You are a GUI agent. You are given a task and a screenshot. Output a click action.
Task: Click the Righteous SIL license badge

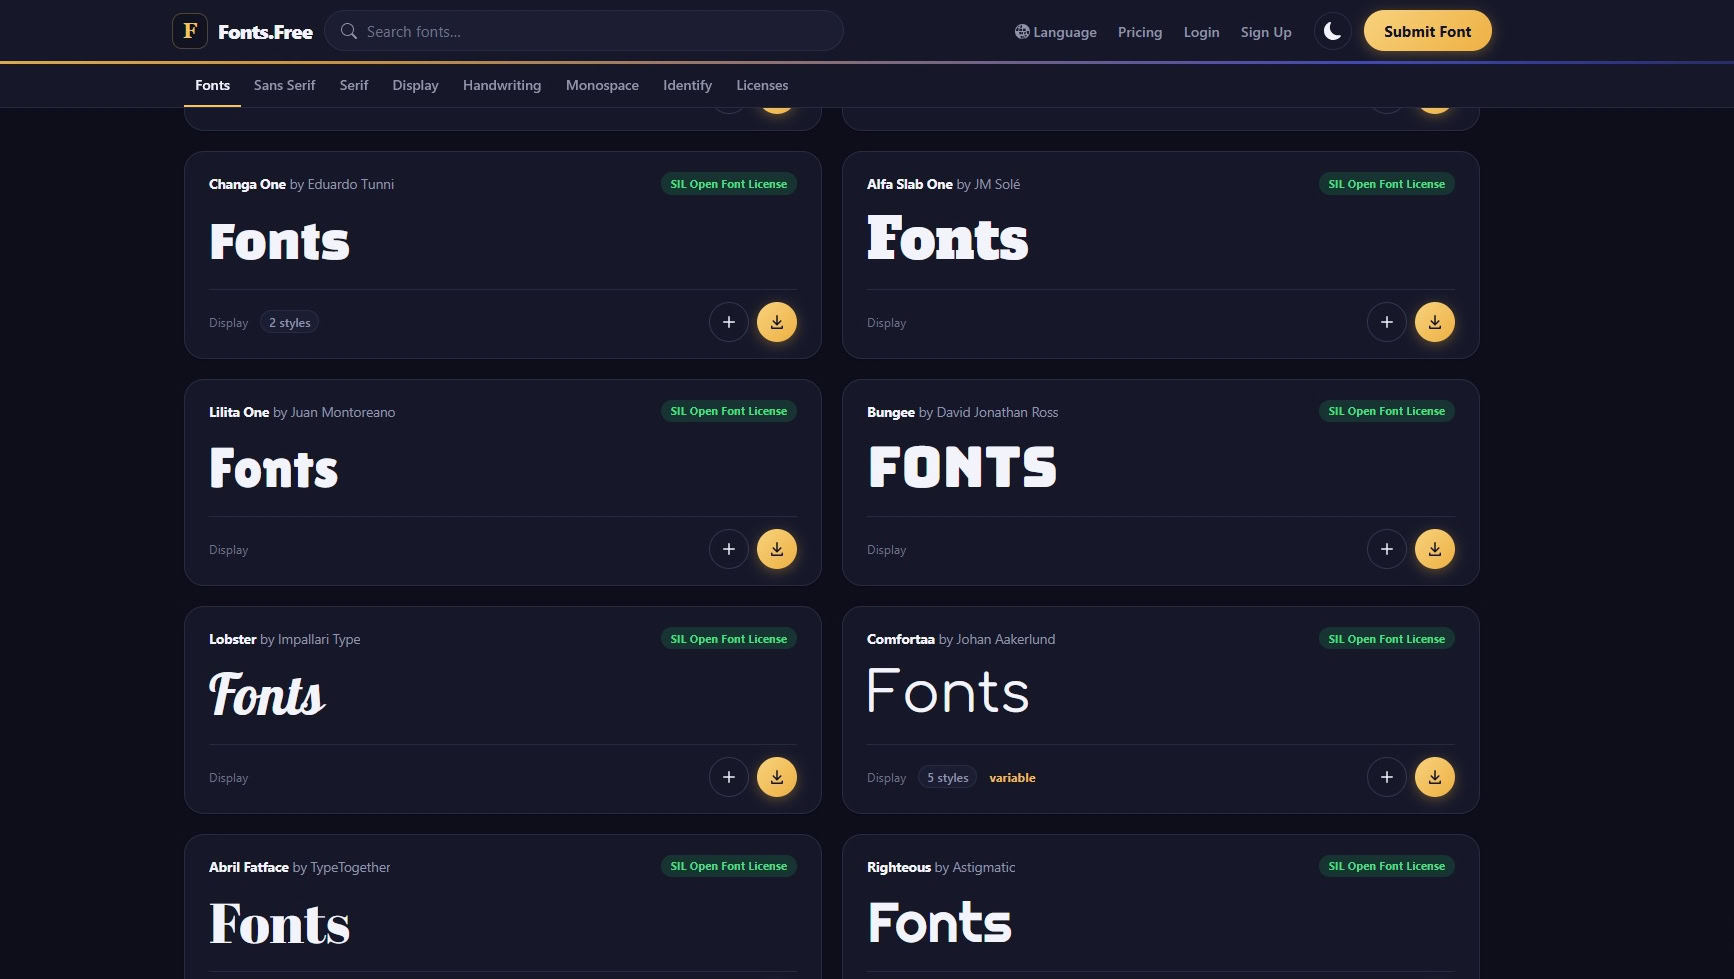[1386, 866]
